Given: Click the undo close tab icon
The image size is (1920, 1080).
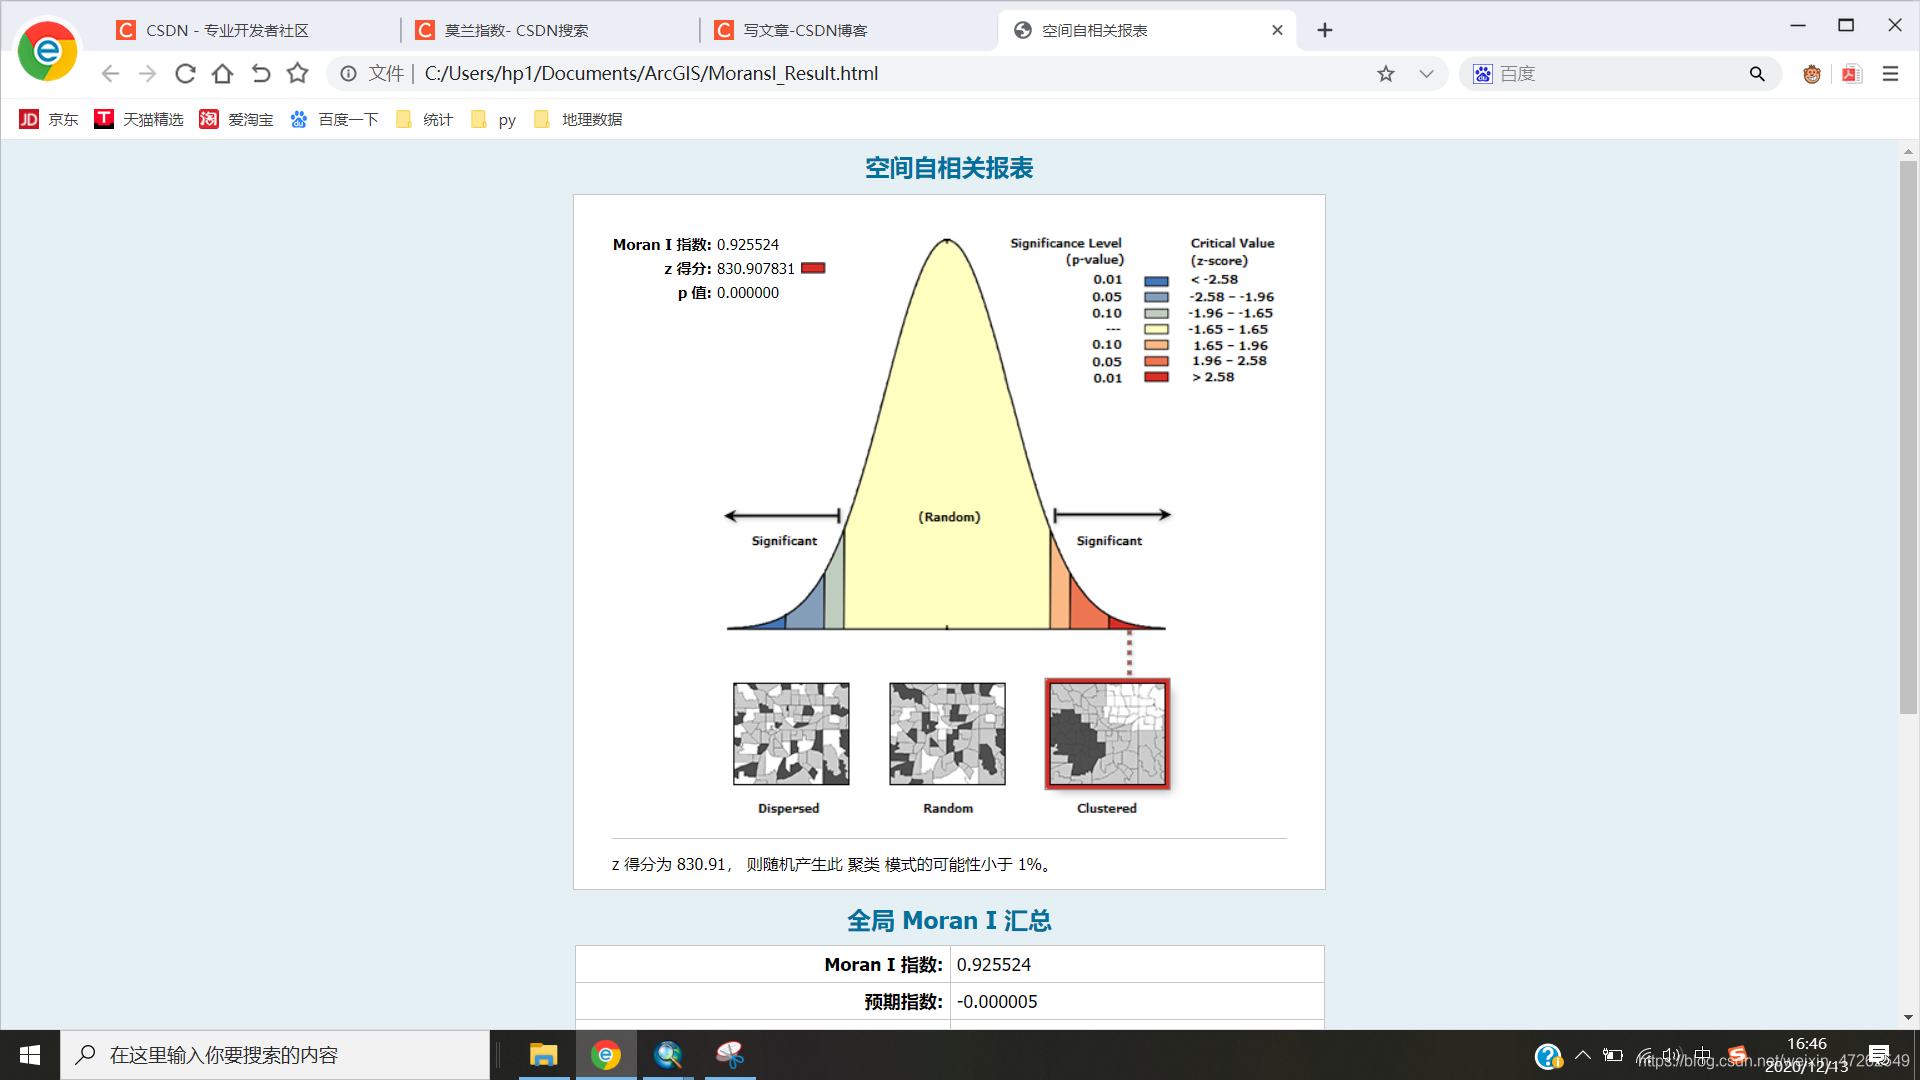Looking at the screenshot, I should coord(260,73).
